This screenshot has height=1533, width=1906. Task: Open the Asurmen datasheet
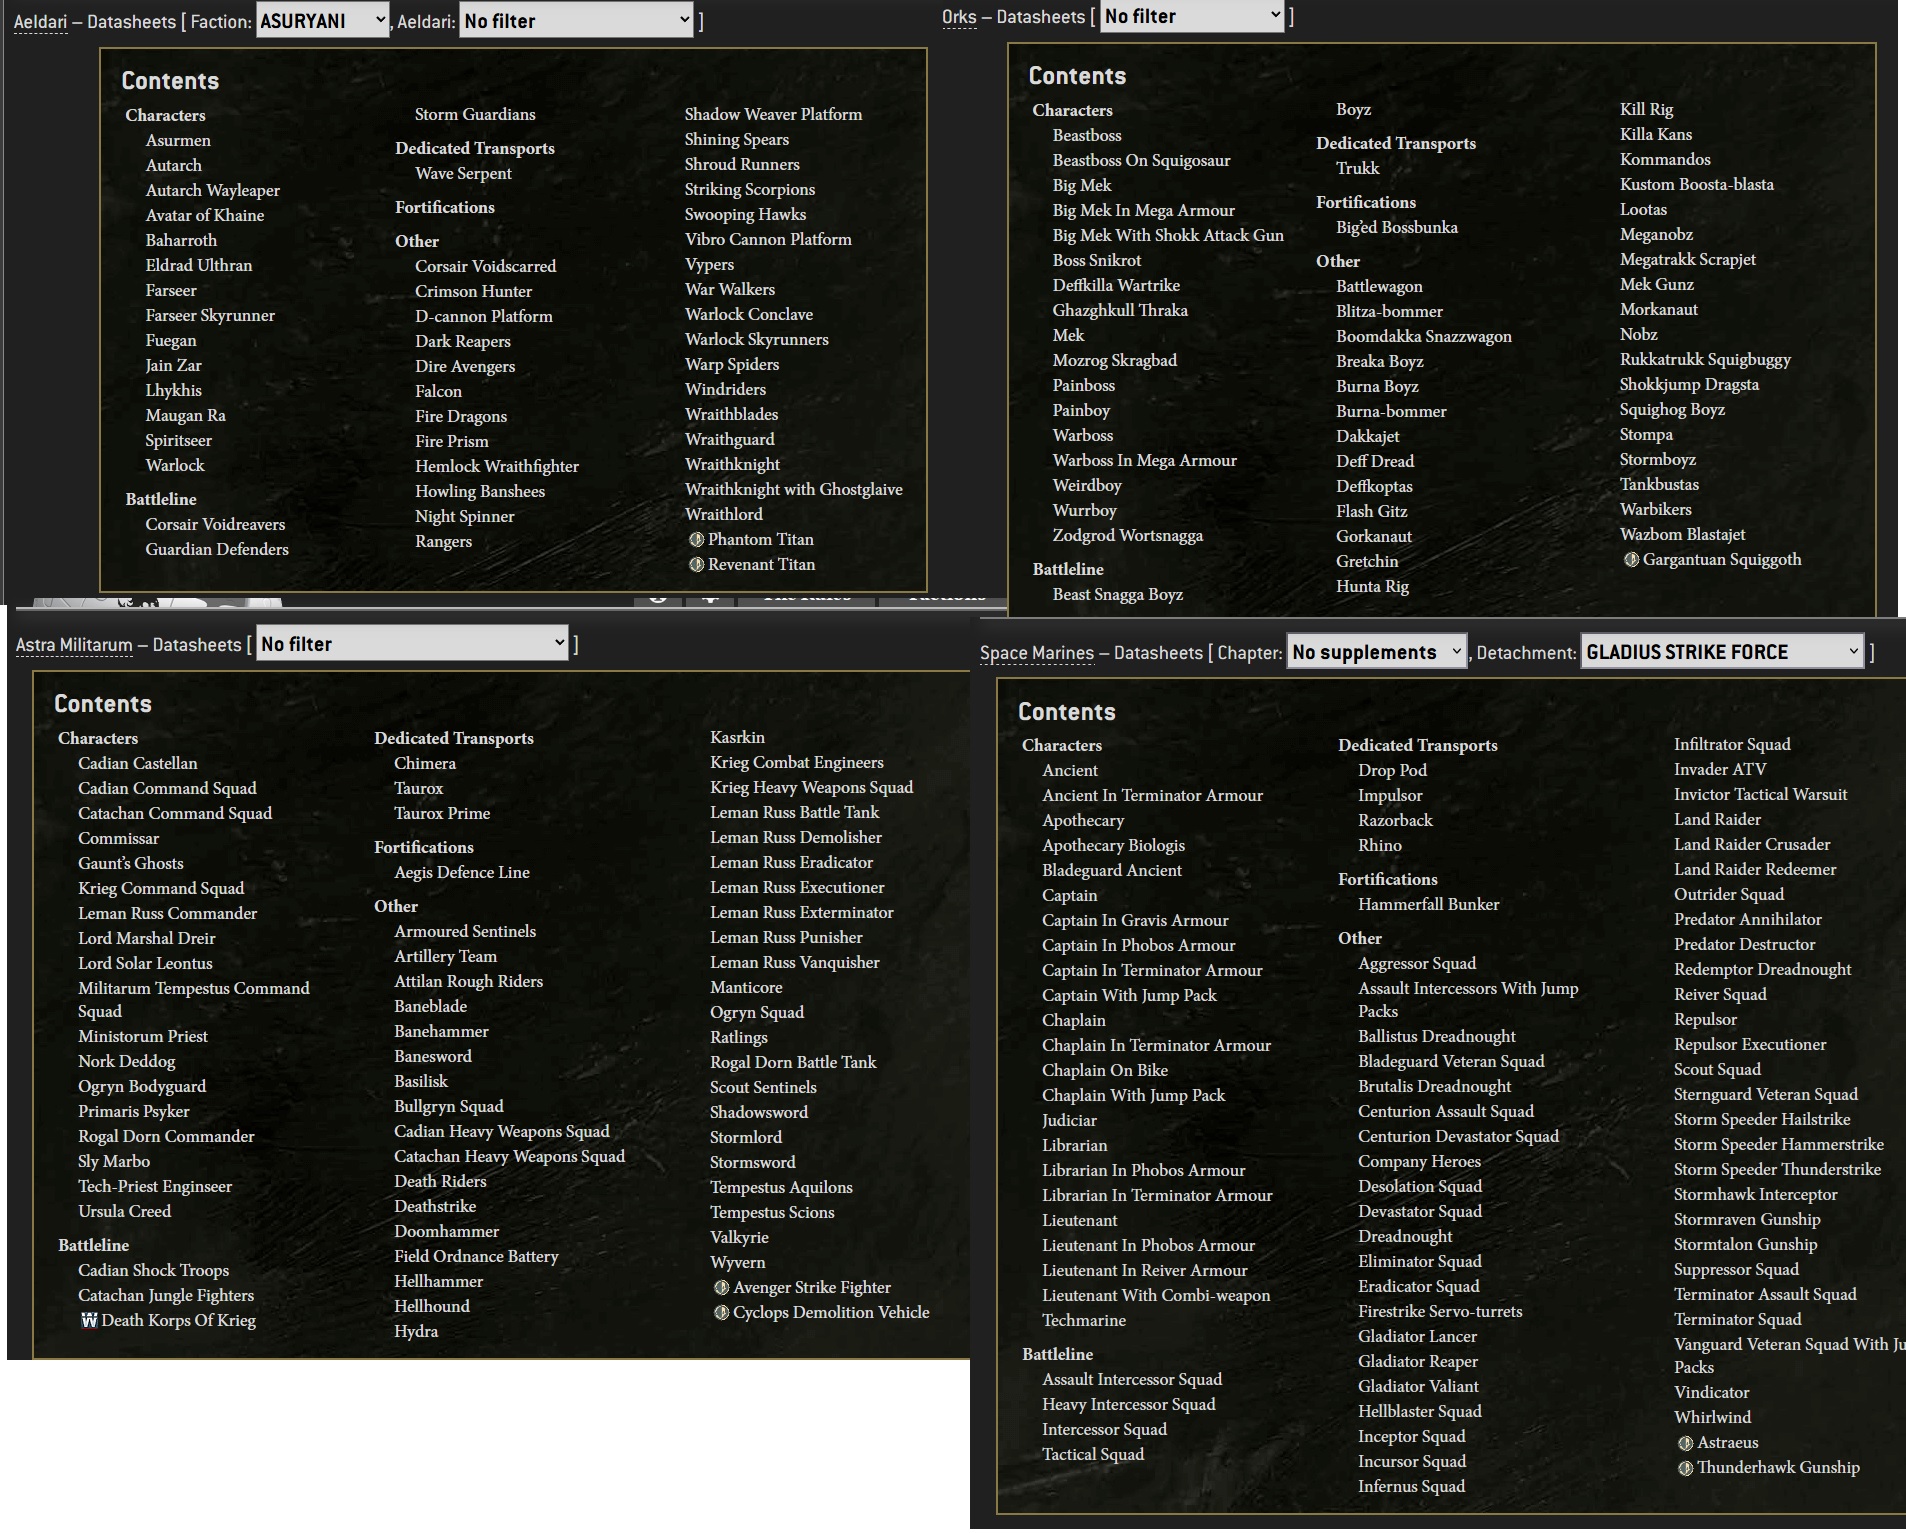point(178,140)
